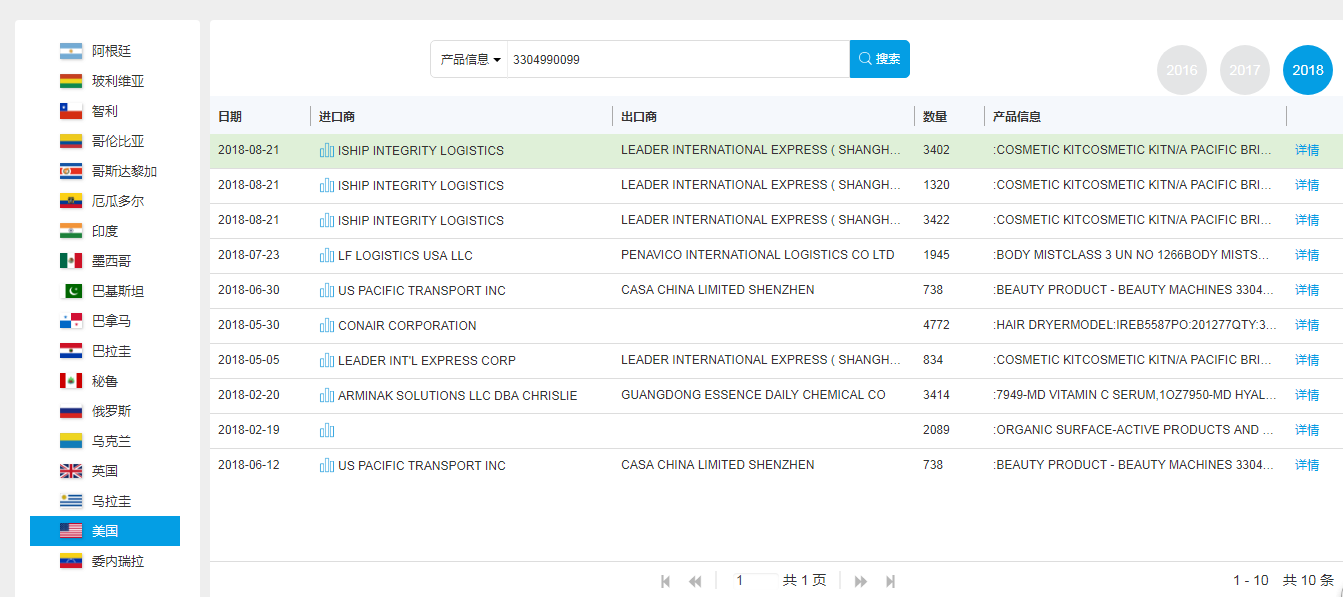Open 详情 for the ARMINAK SOLUTIONS row
The width and height of the screenshot is (1343, 597).
pos(1307,395)
